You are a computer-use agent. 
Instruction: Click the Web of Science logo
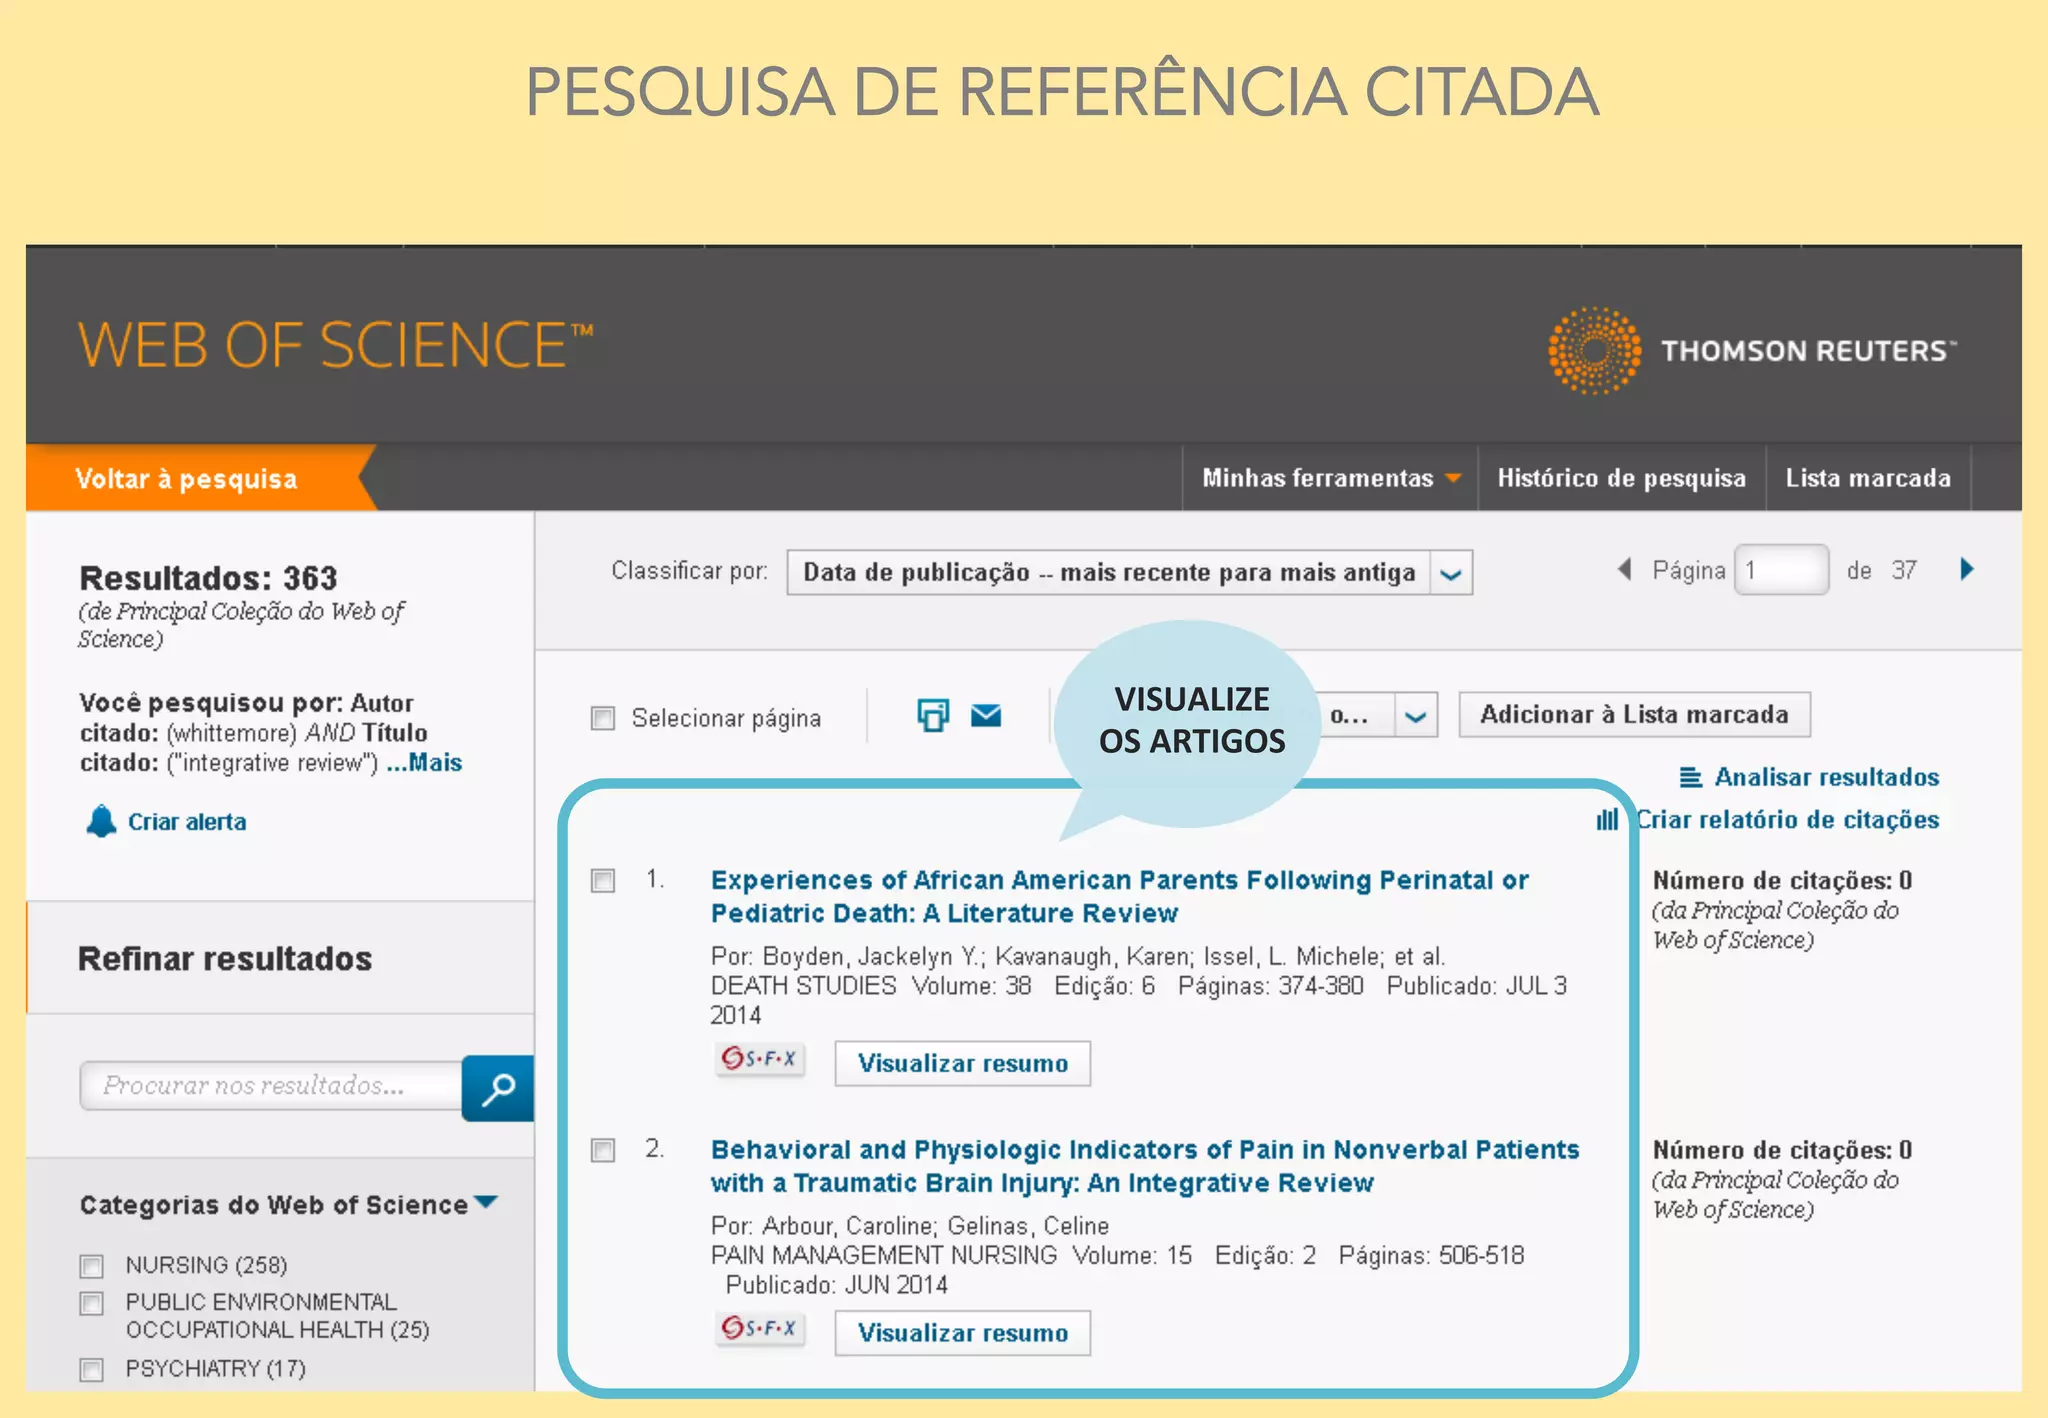335,345
